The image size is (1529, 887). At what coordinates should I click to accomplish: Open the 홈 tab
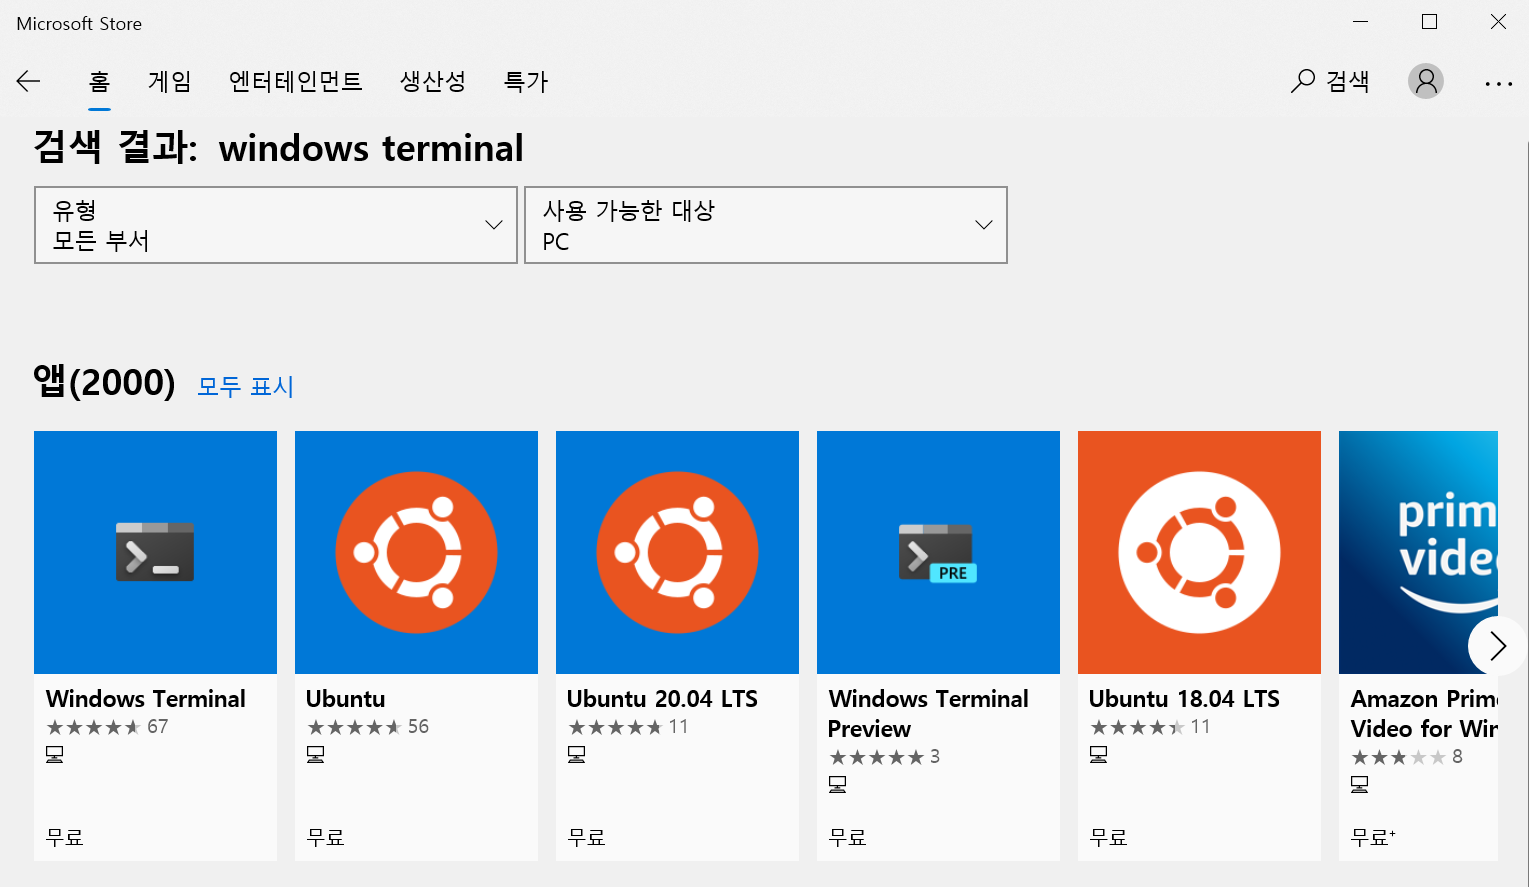click(x=99, y=82)
